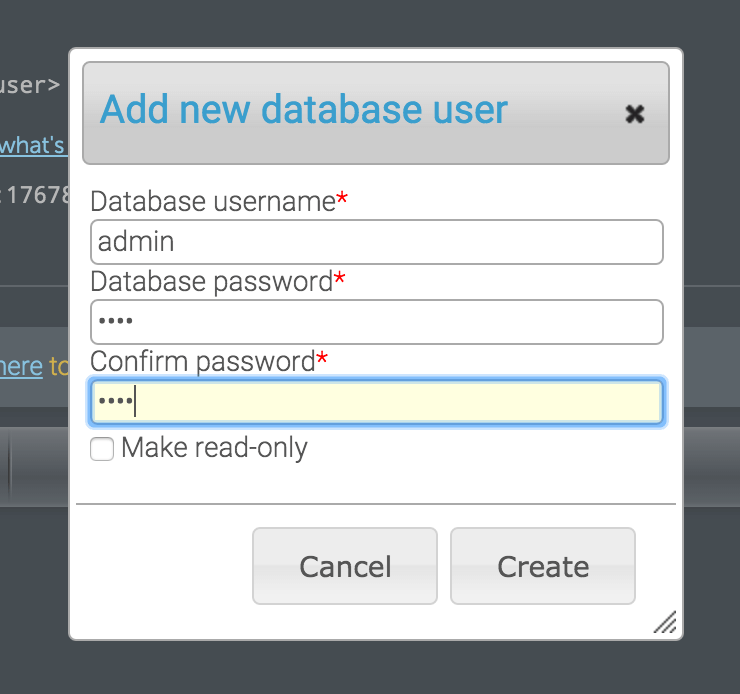740x694 pixels.
Task: Click the Database password label
Action: pyautogui.click(x=211, y=282)
